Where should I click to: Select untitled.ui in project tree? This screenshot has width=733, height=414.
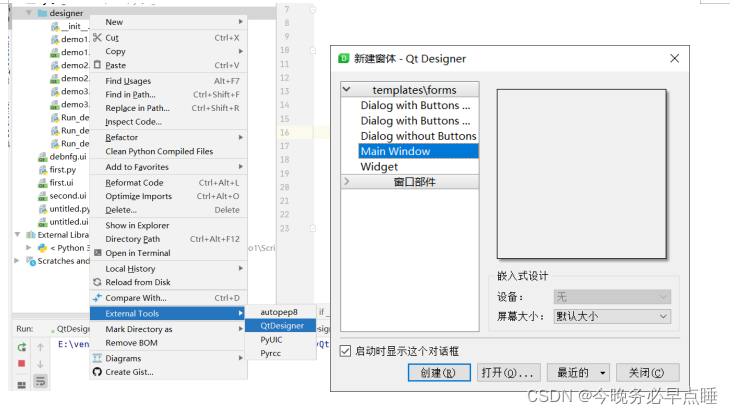[69, 222]
